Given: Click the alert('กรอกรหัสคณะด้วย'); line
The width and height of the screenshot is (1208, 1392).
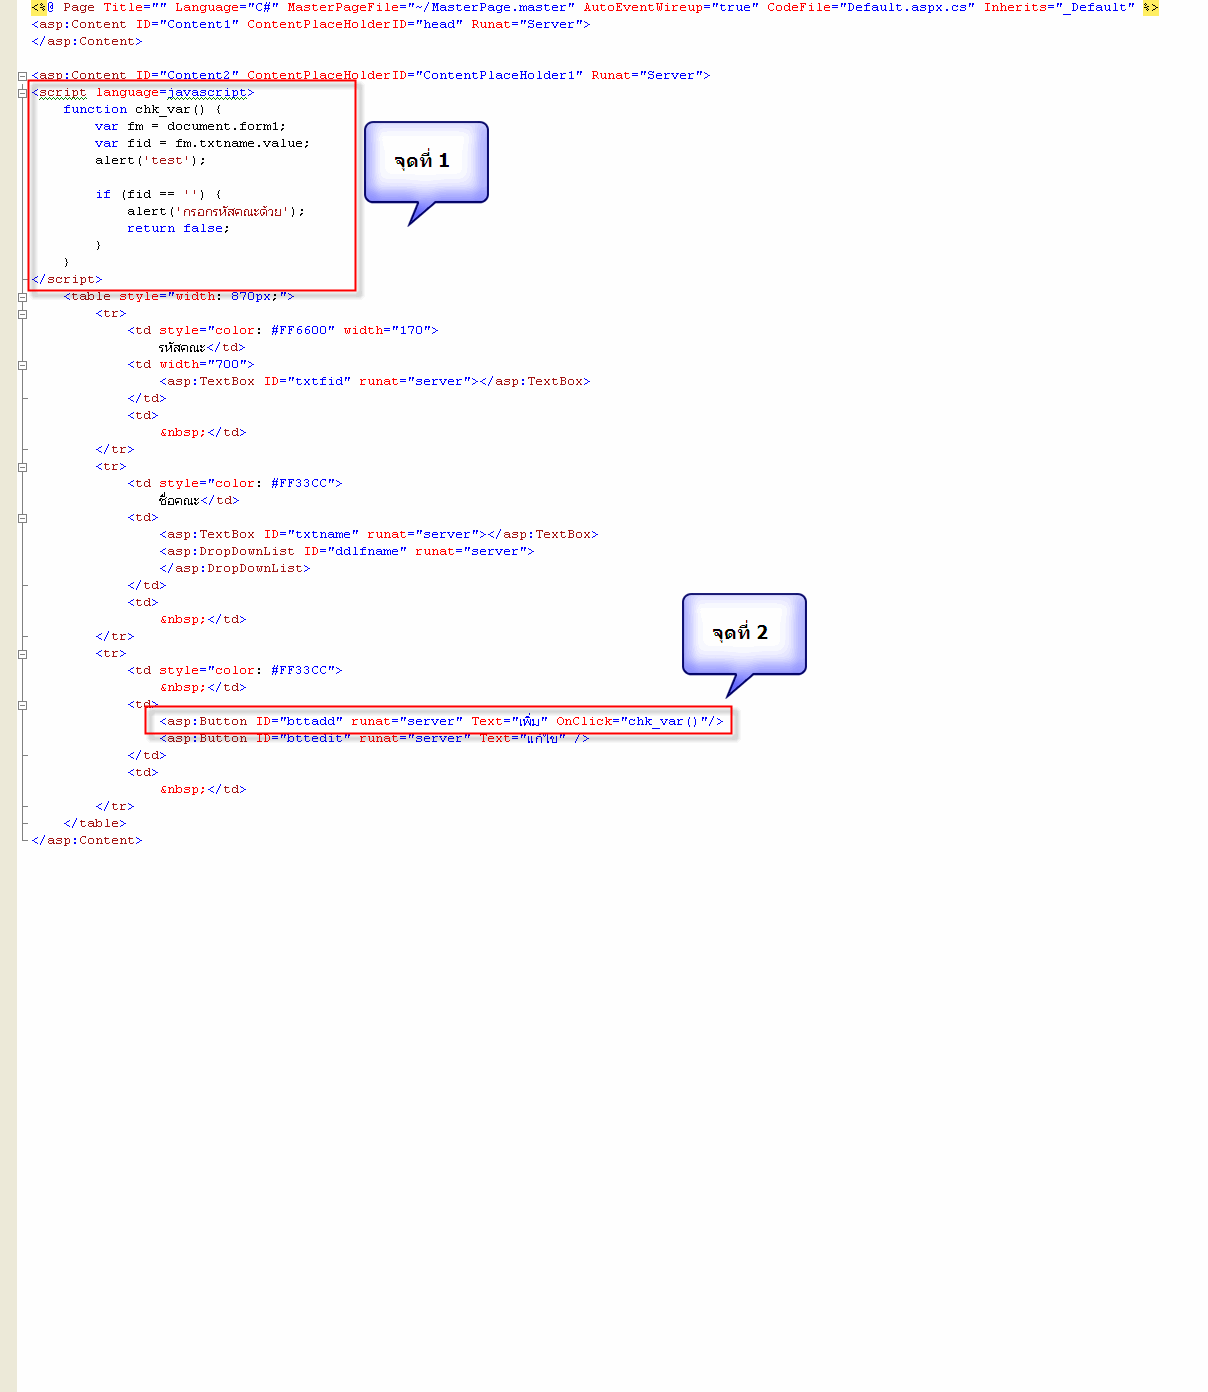Looking at the screenshot, I should point(216,211).
